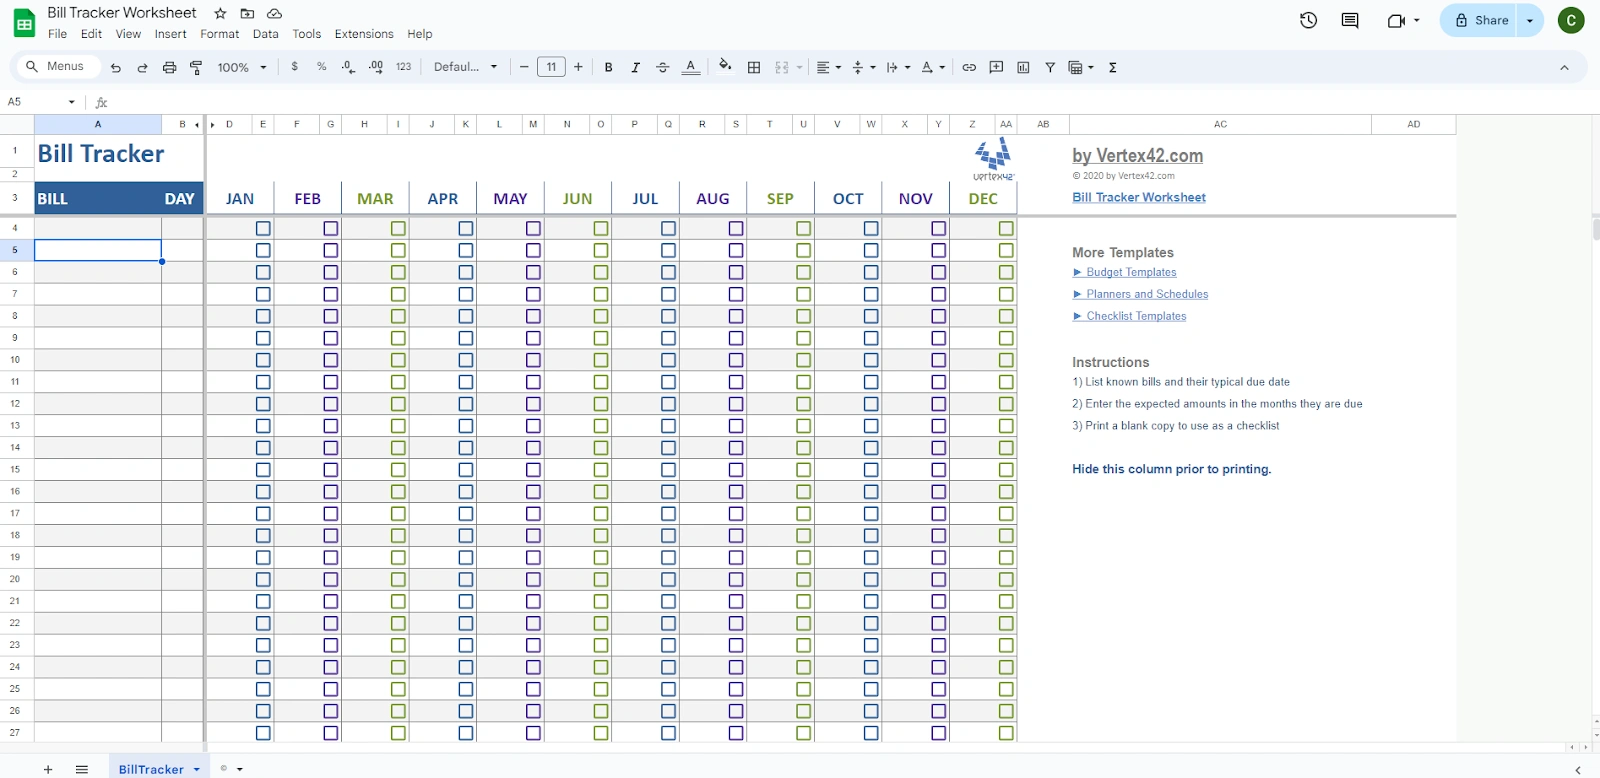Viewport: 1600px width, 778px height.
Task: Open the Bill Tracker Worksheet link
Action: pyautogui.click(x=1139, y=197)
